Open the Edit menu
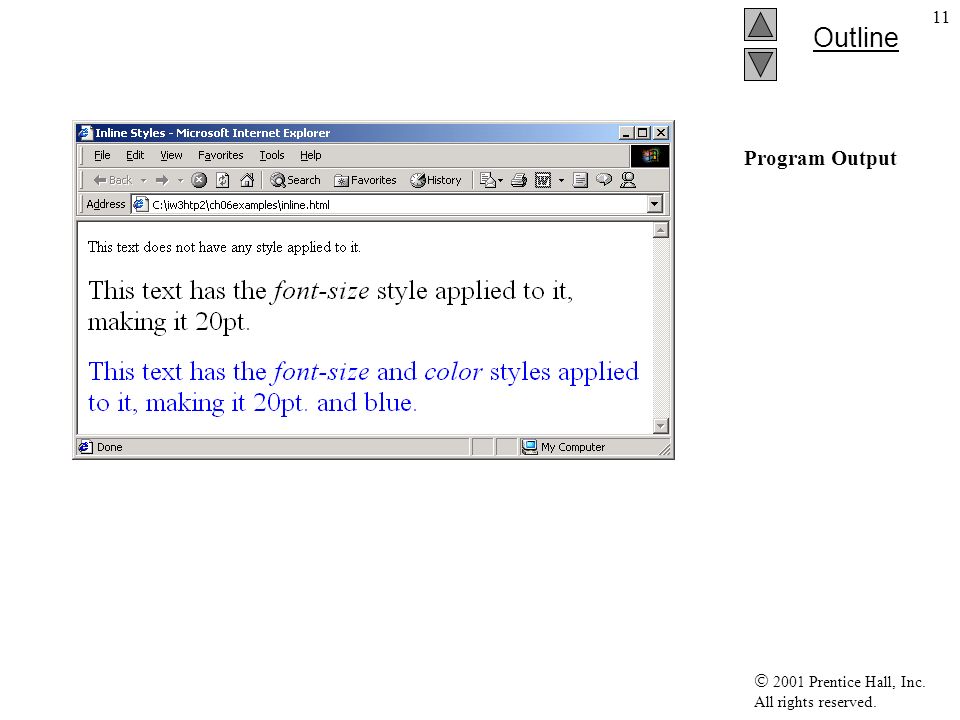 click(x=135, y=156)
